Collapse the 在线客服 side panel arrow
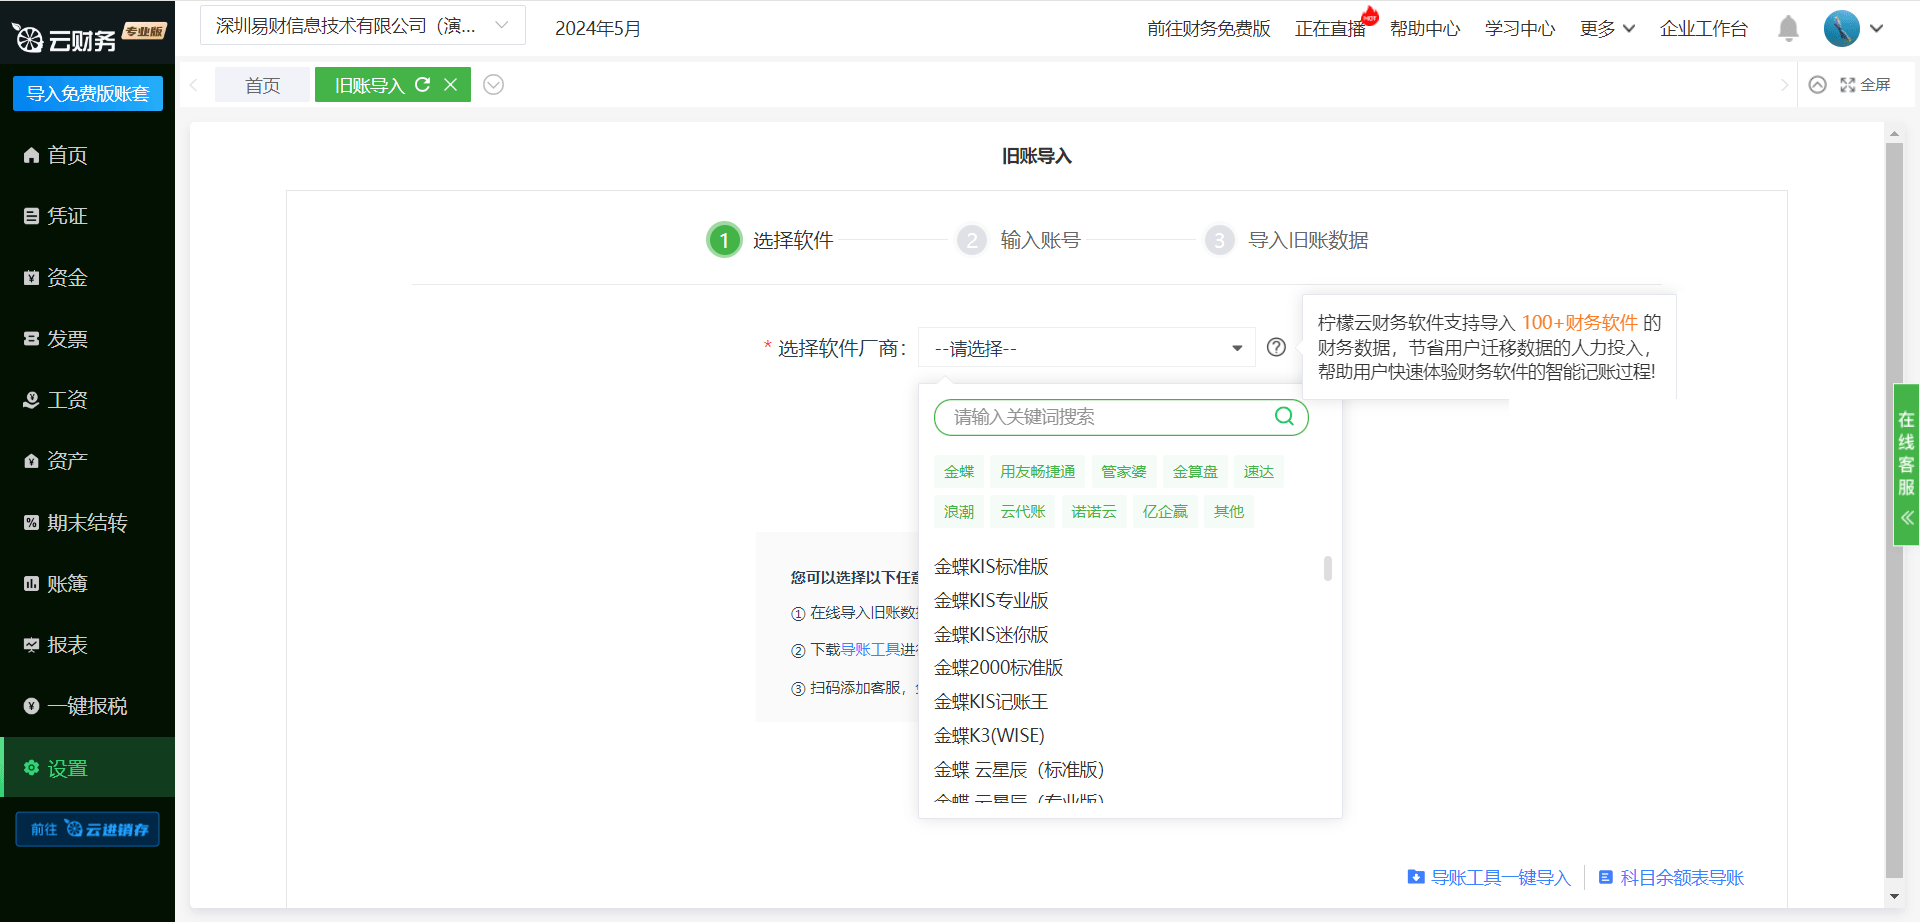The image size is (1920, 922). [x=1907, y=518]
